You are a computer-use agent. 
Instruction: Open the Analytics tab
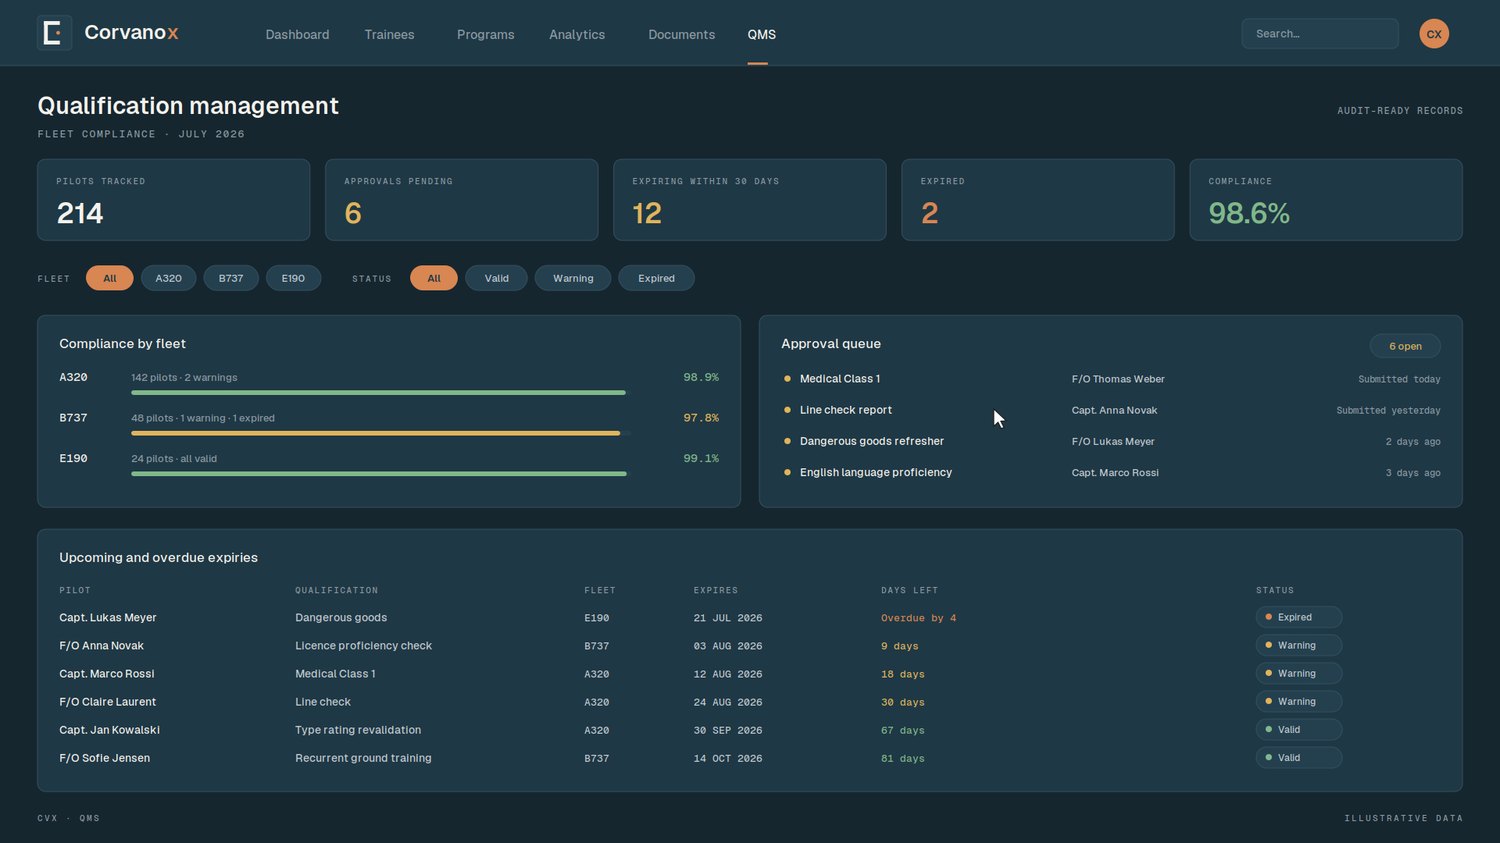pos(577,34)
